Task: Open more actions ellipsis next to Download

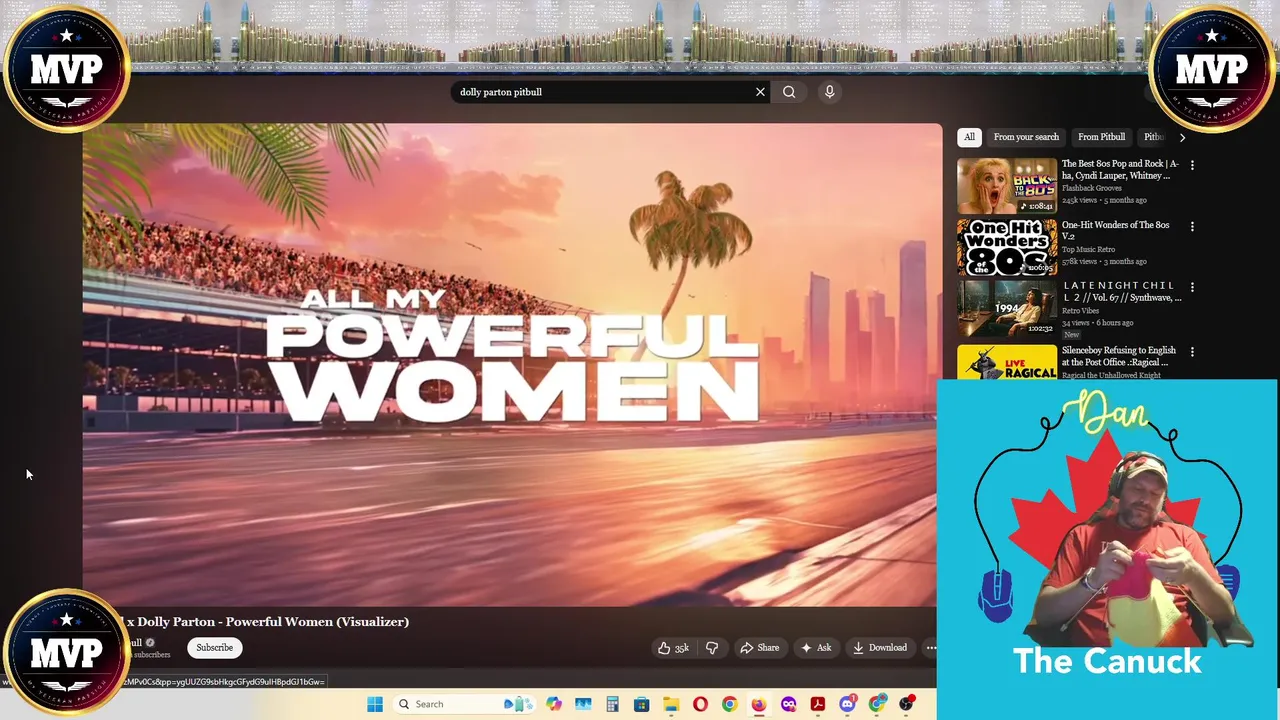Action: click(931, 648)
